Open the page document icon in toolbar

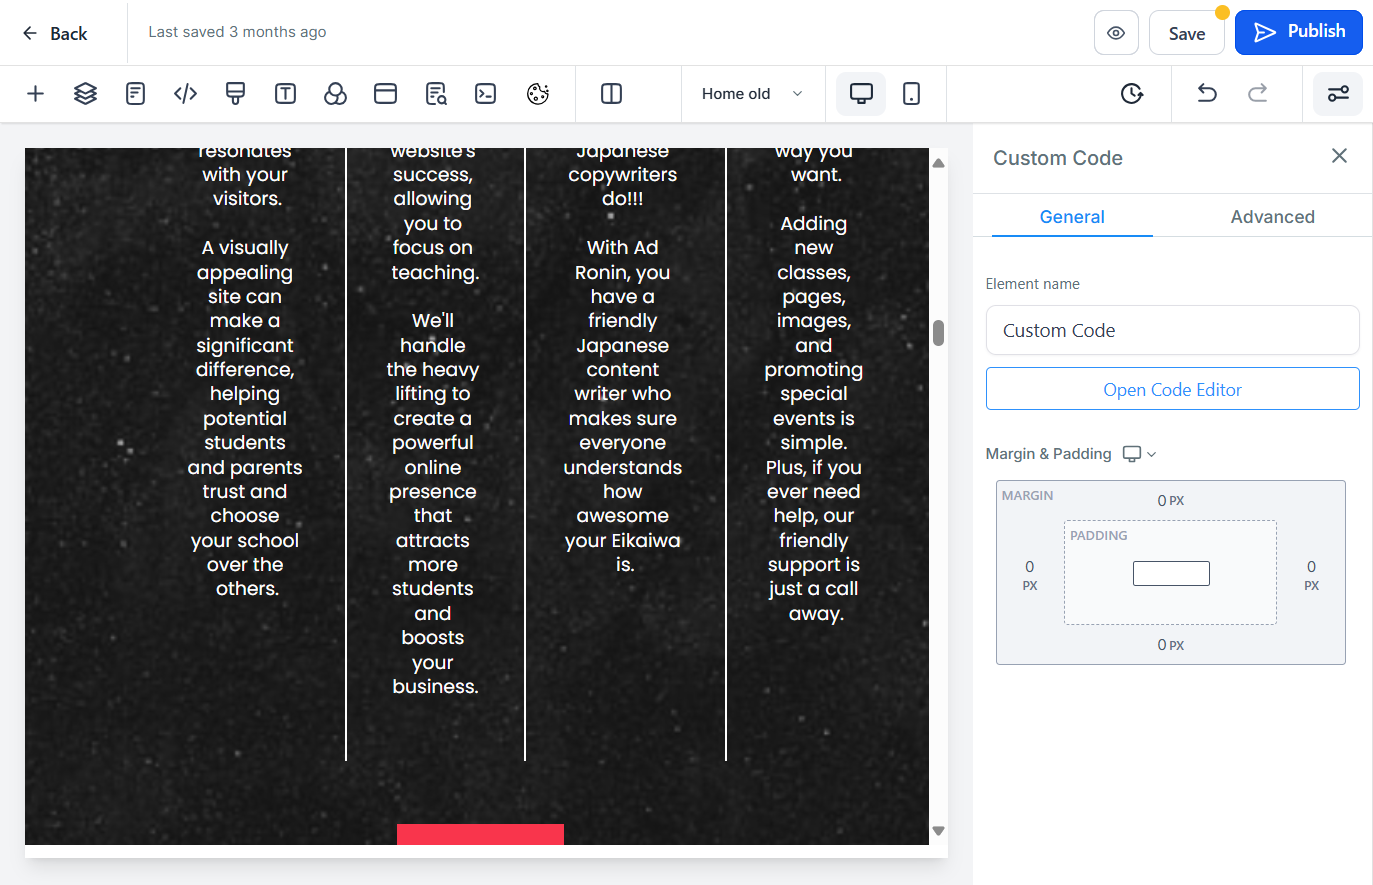click(x=135, y=94)
